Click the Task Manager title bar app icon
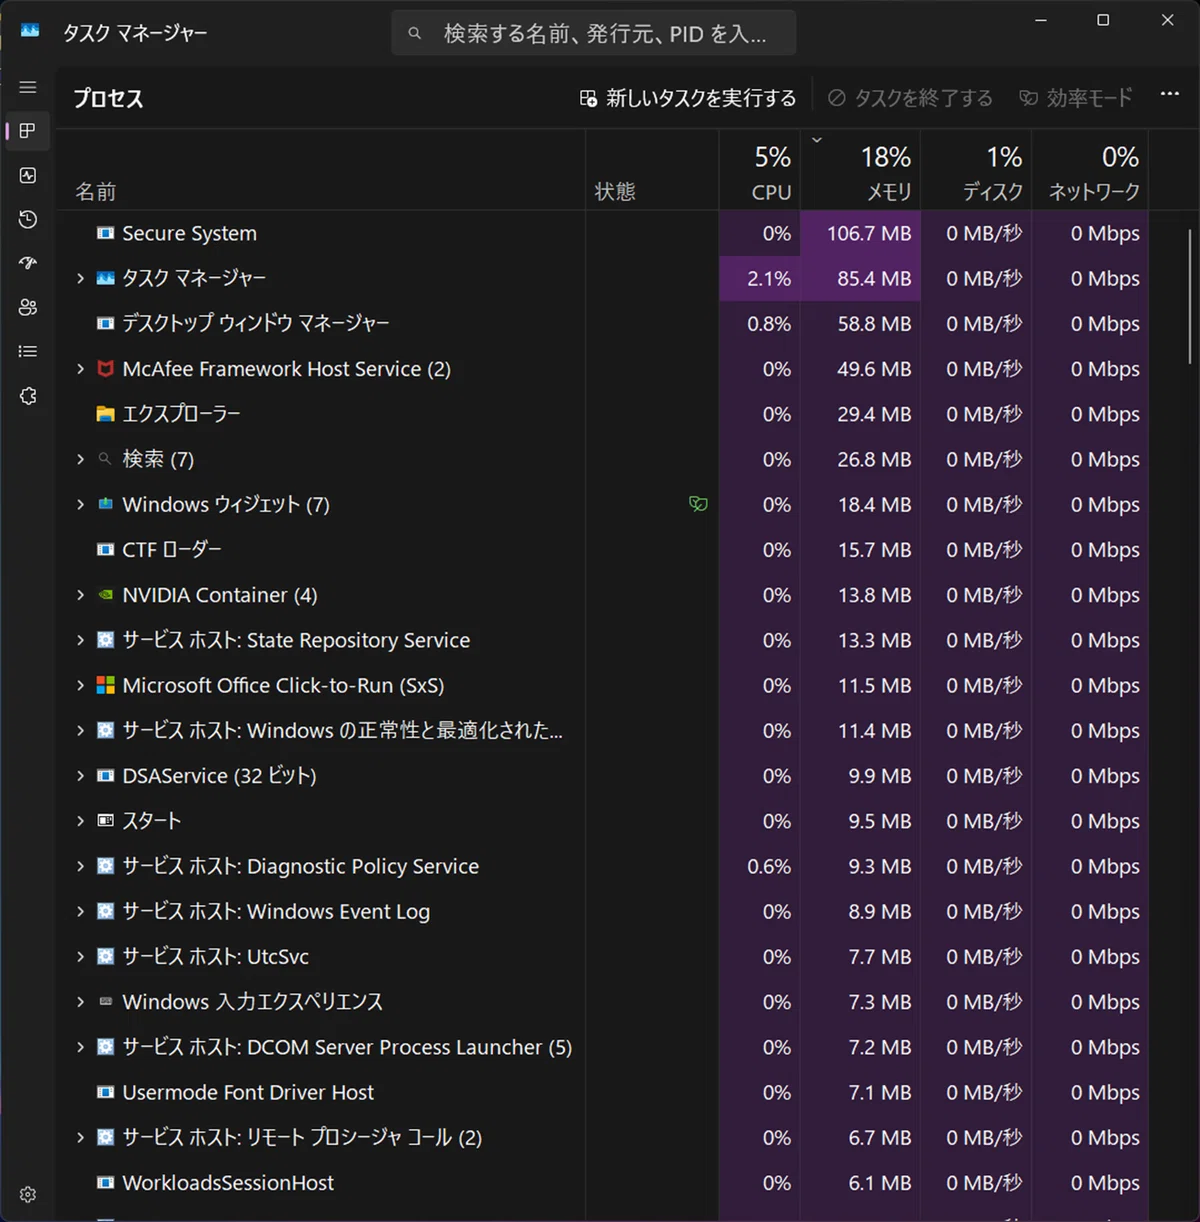 [30, 31]
